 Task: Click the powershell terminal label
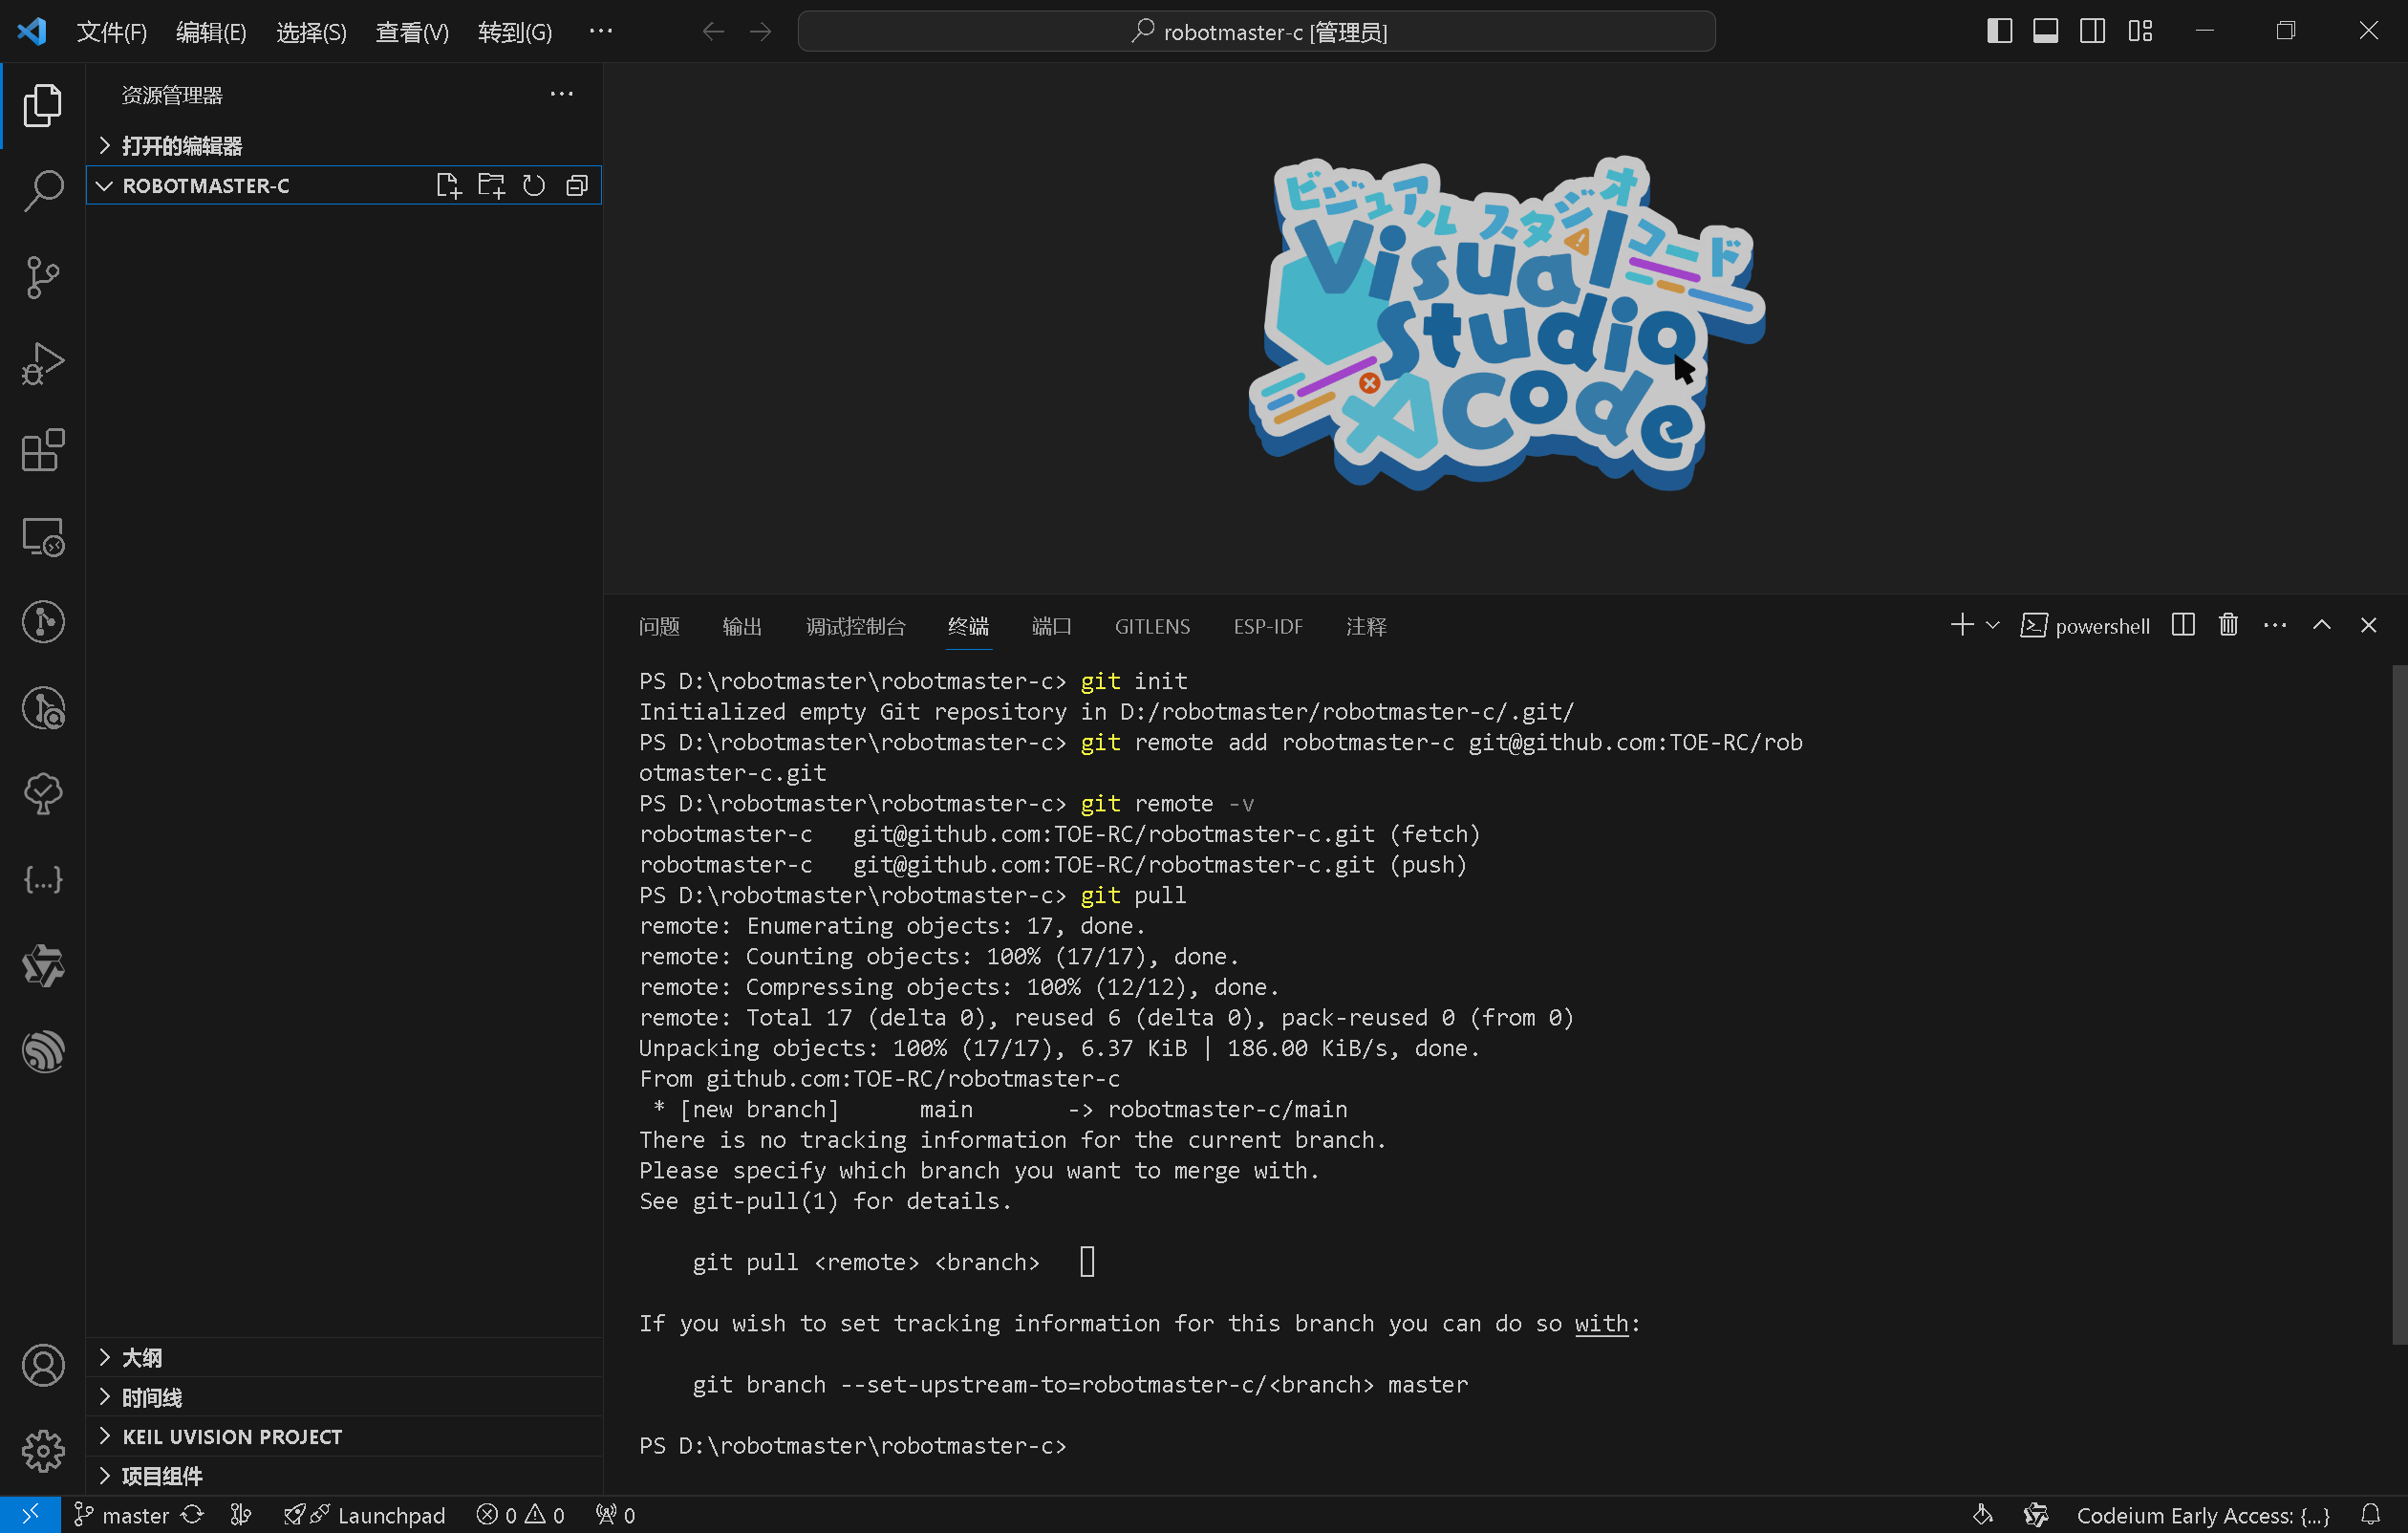point(2085,626)
